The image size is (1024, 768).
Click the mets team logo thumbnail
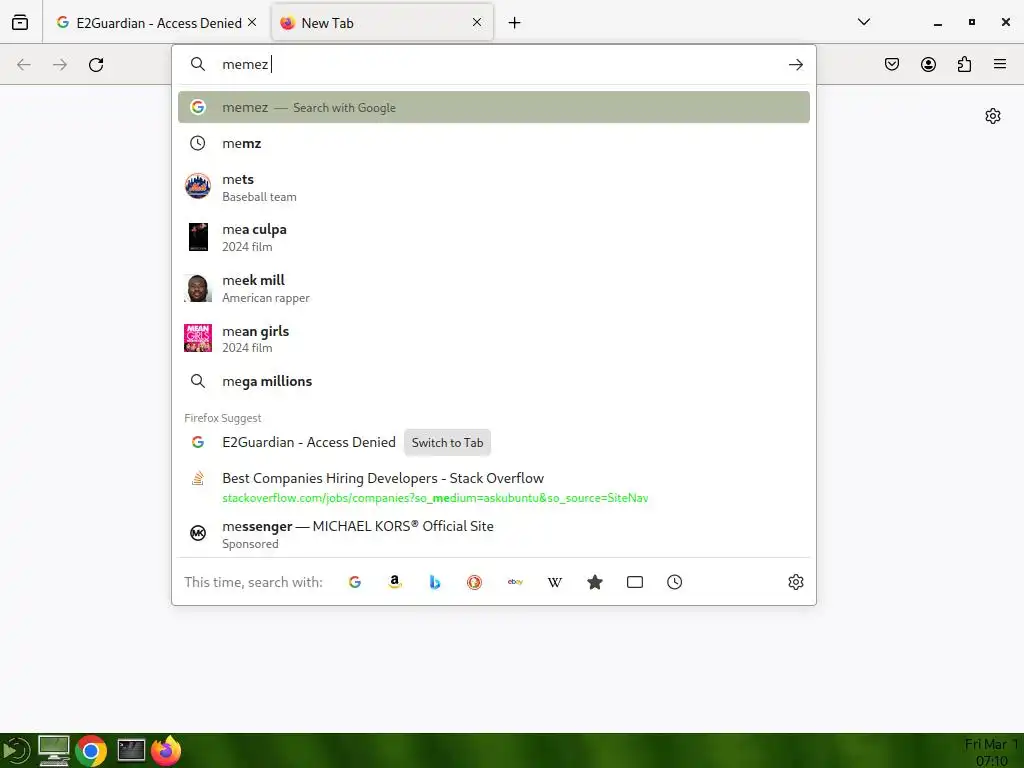(x=198, y=186)
